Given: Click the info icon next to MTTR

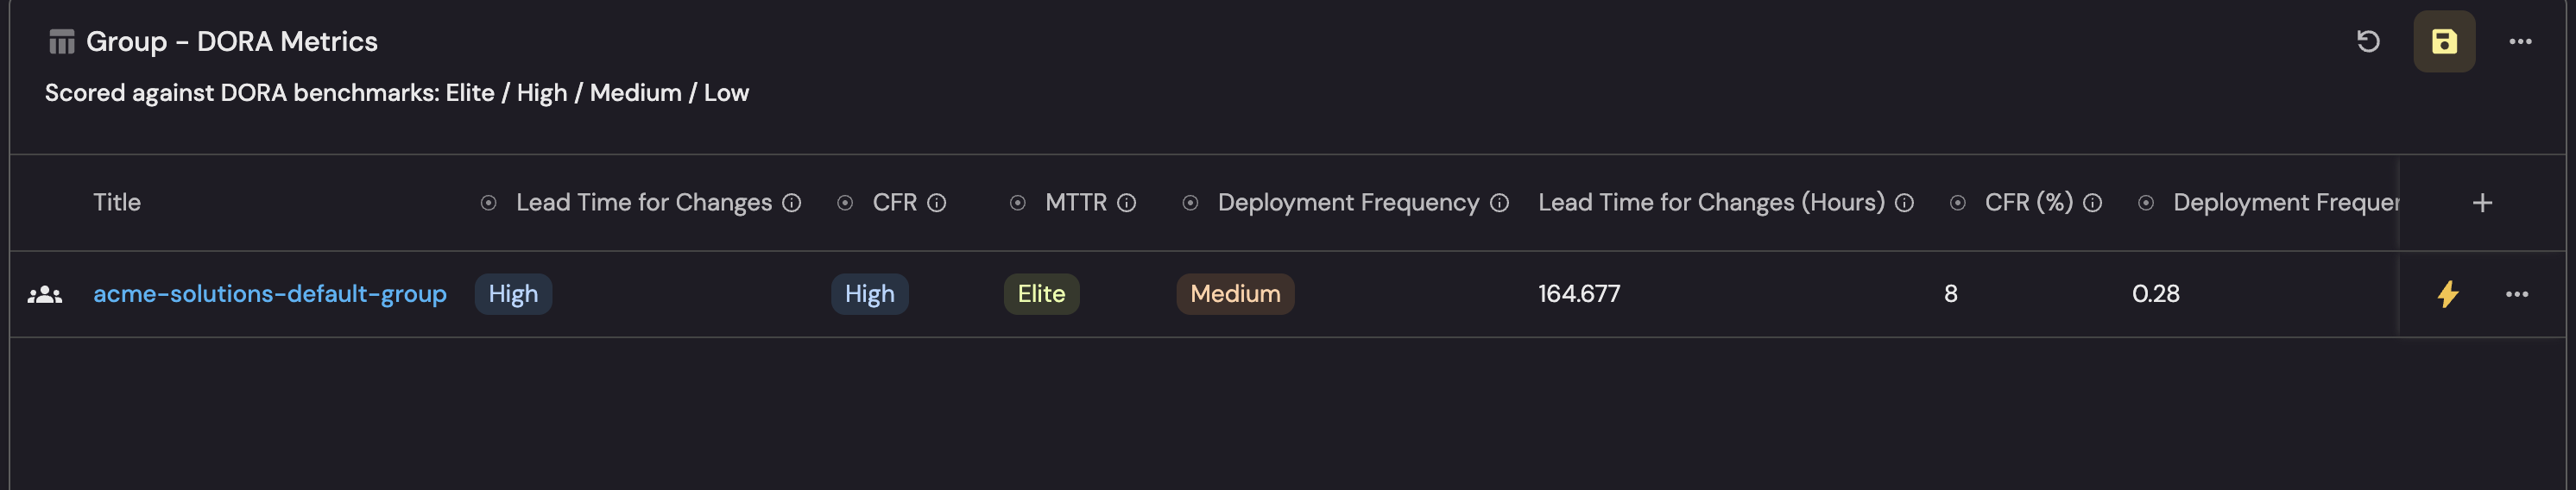Looking at the screenshot, I should point(1126,203).
